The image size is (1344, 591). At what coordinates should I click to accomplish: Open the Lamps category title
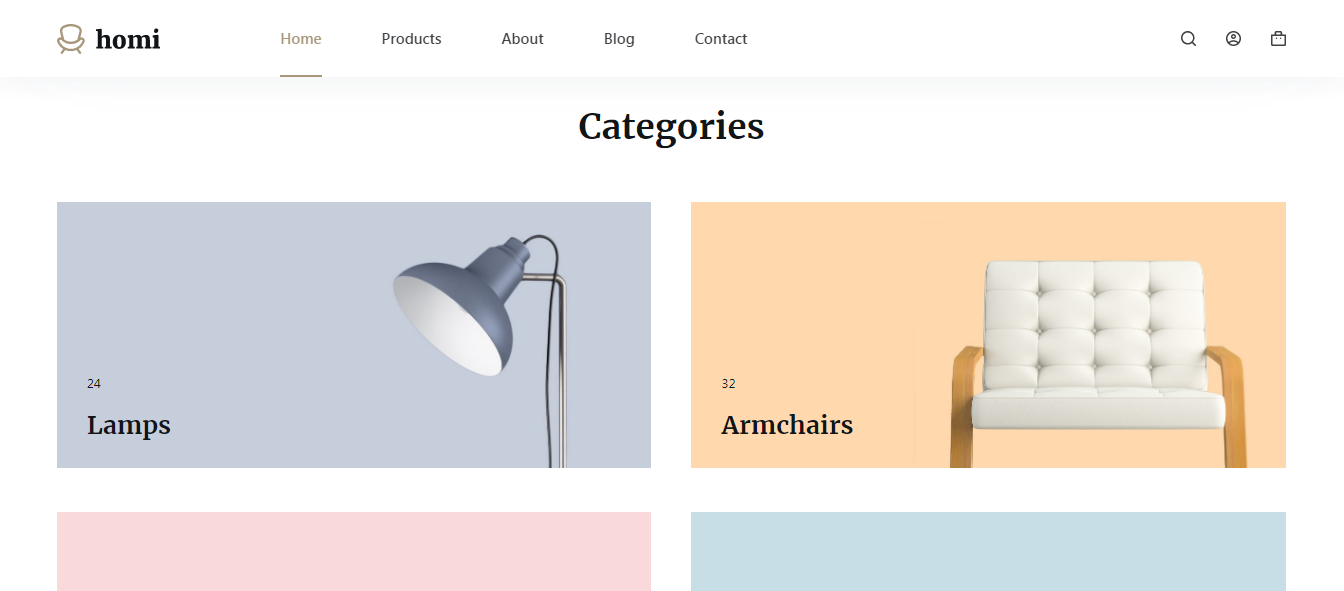[x=129, y=425]
